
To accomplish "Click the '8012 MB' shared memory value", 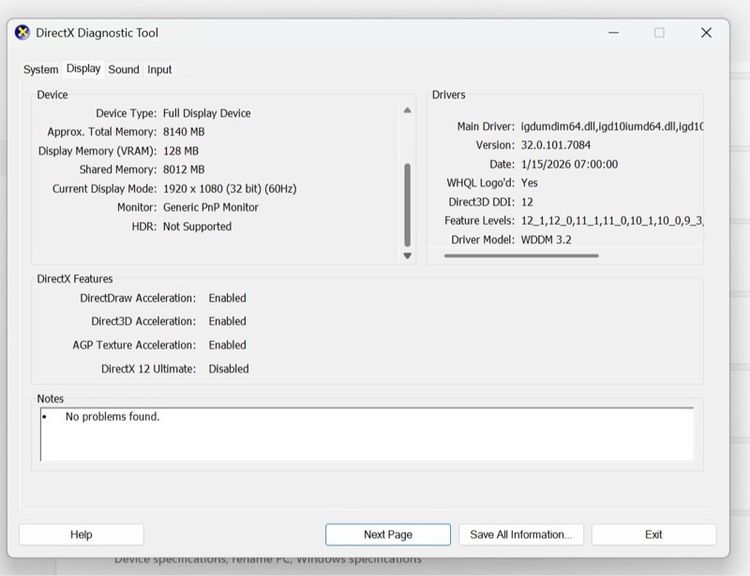I will coord(184,170).
